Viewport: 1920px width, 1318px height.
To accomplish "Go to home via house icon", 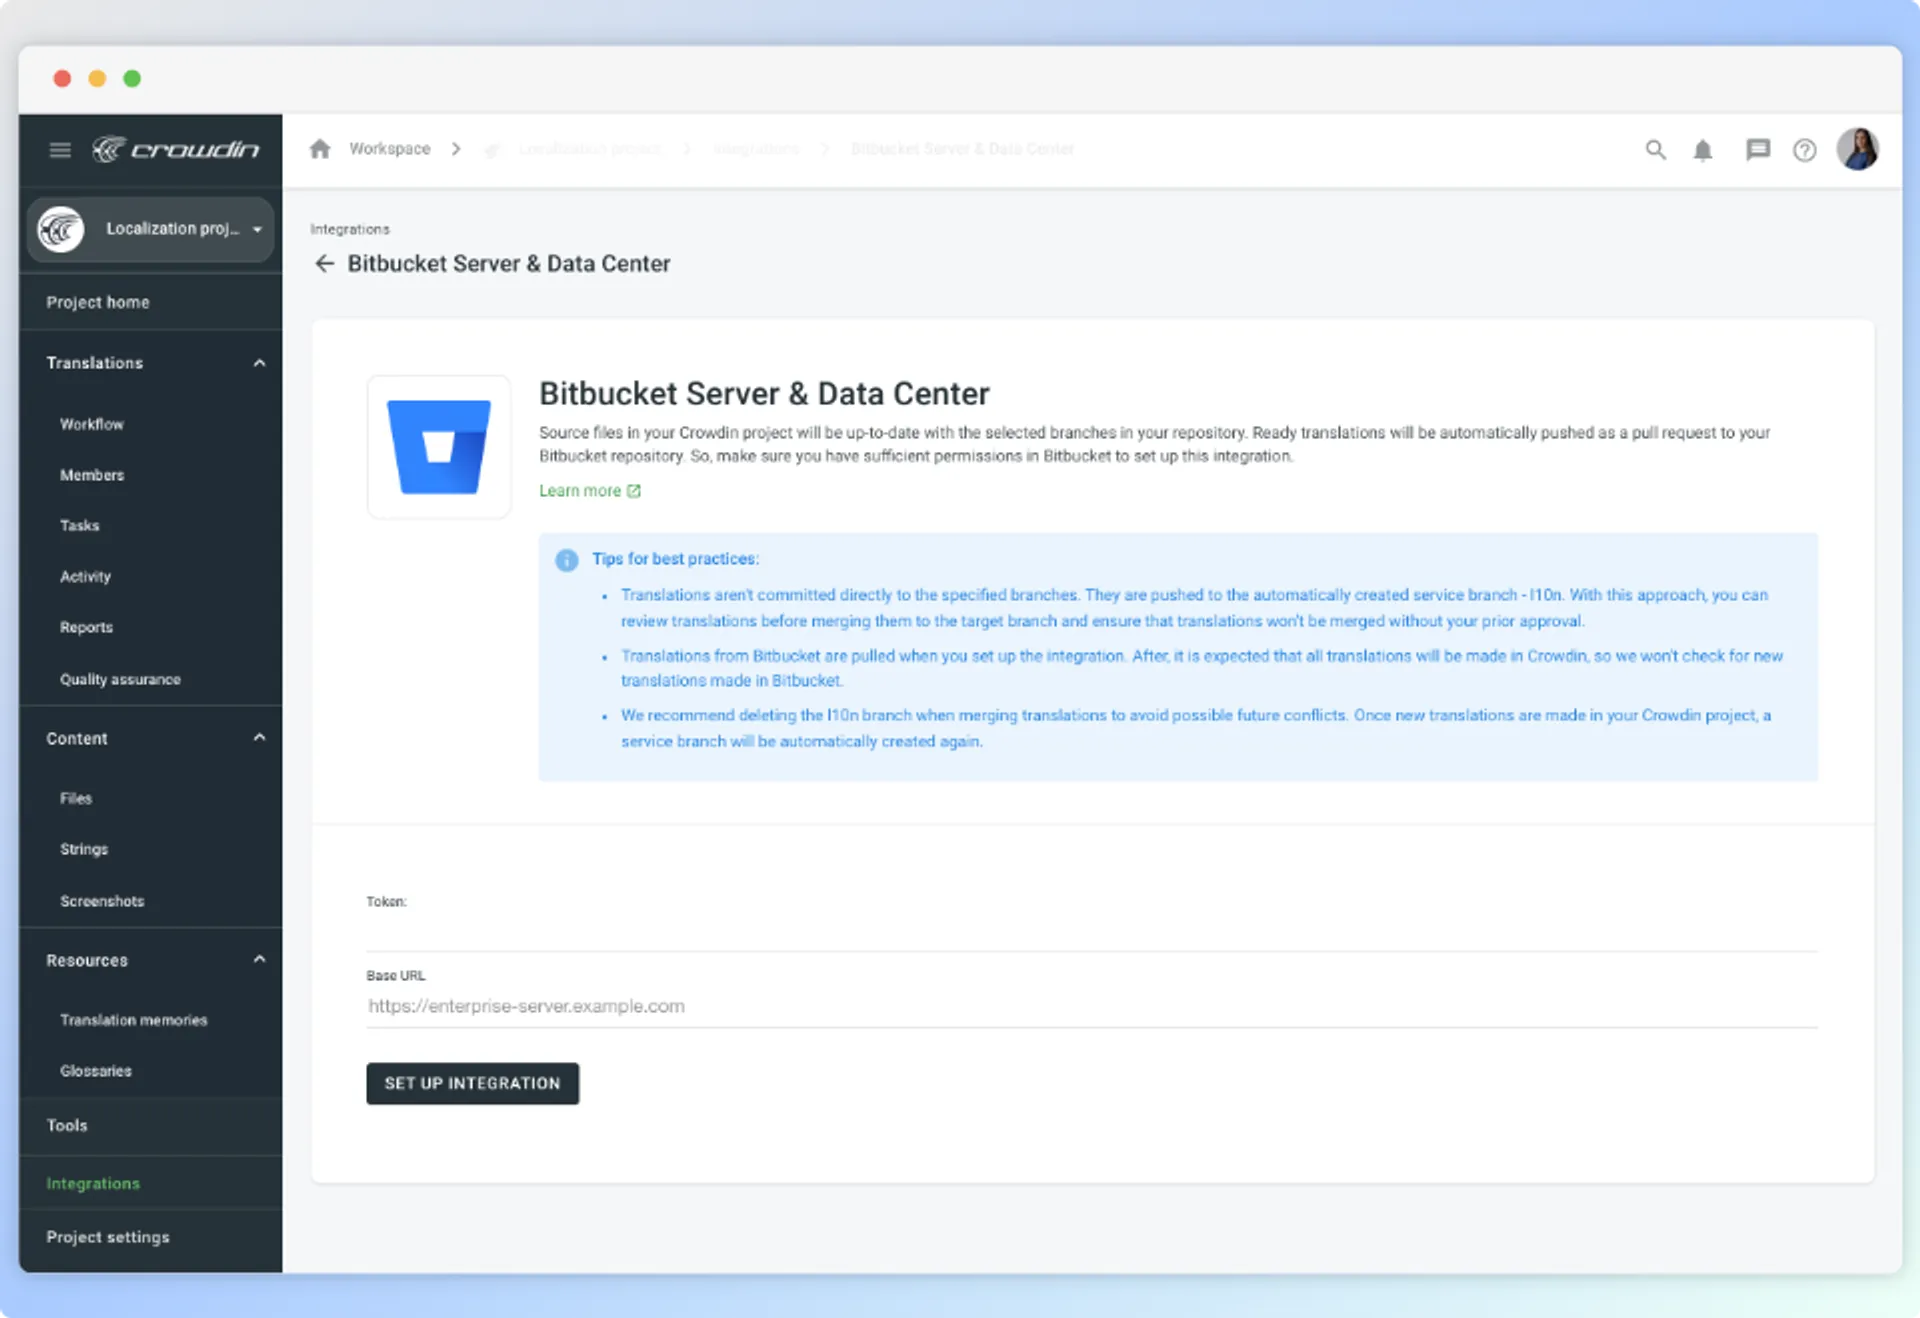I will pyautogui.click(x=320, y=149).
